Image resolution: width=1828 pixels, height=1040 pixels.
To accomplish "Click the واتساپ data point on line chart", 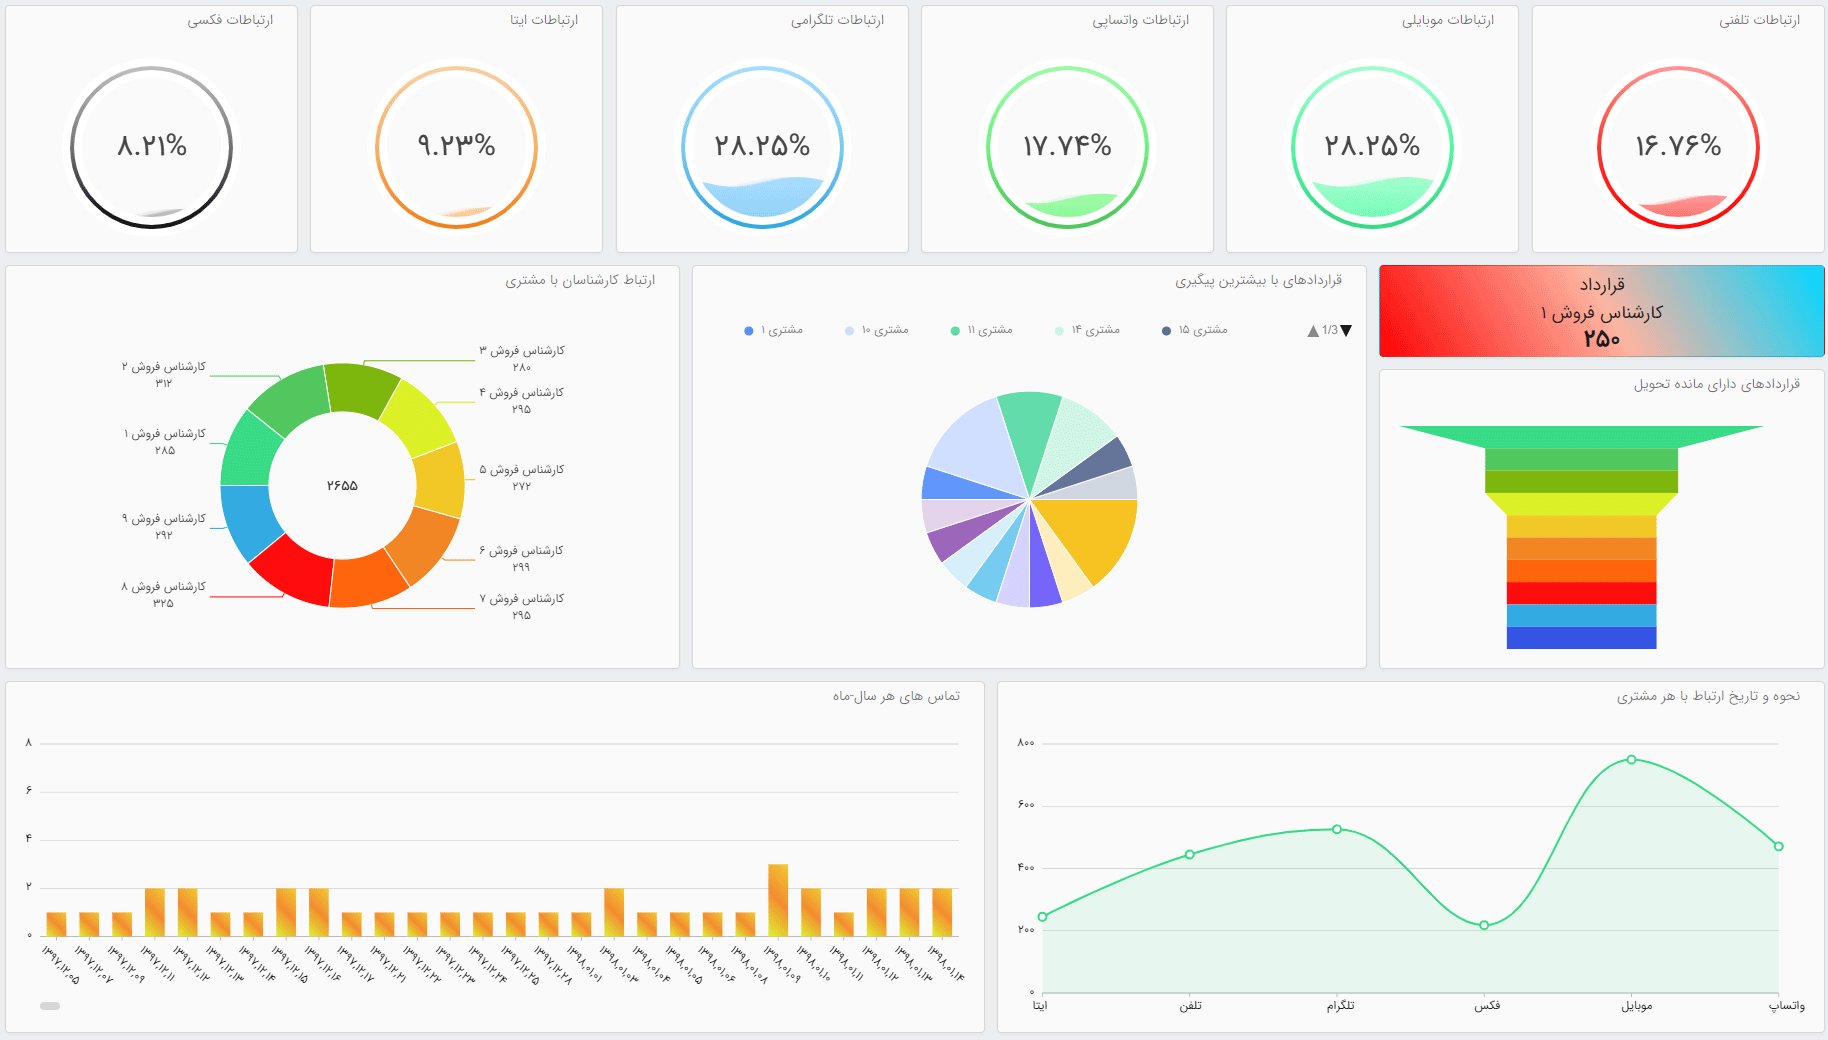I will pyautogui.click(x=1779, y=846).
